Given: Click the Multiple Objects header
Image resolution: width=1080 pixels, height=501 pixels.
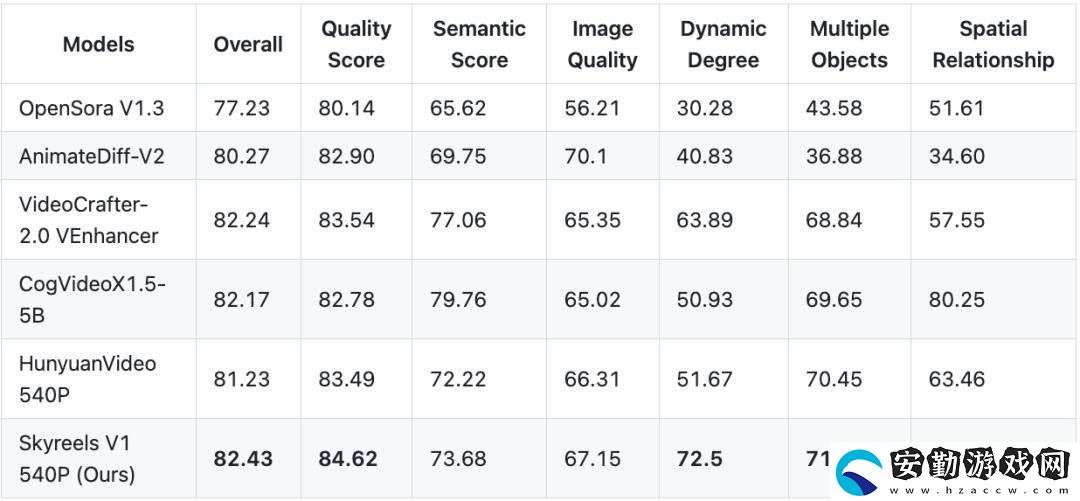Looking at the screenshot, I should tap(849, 44).
